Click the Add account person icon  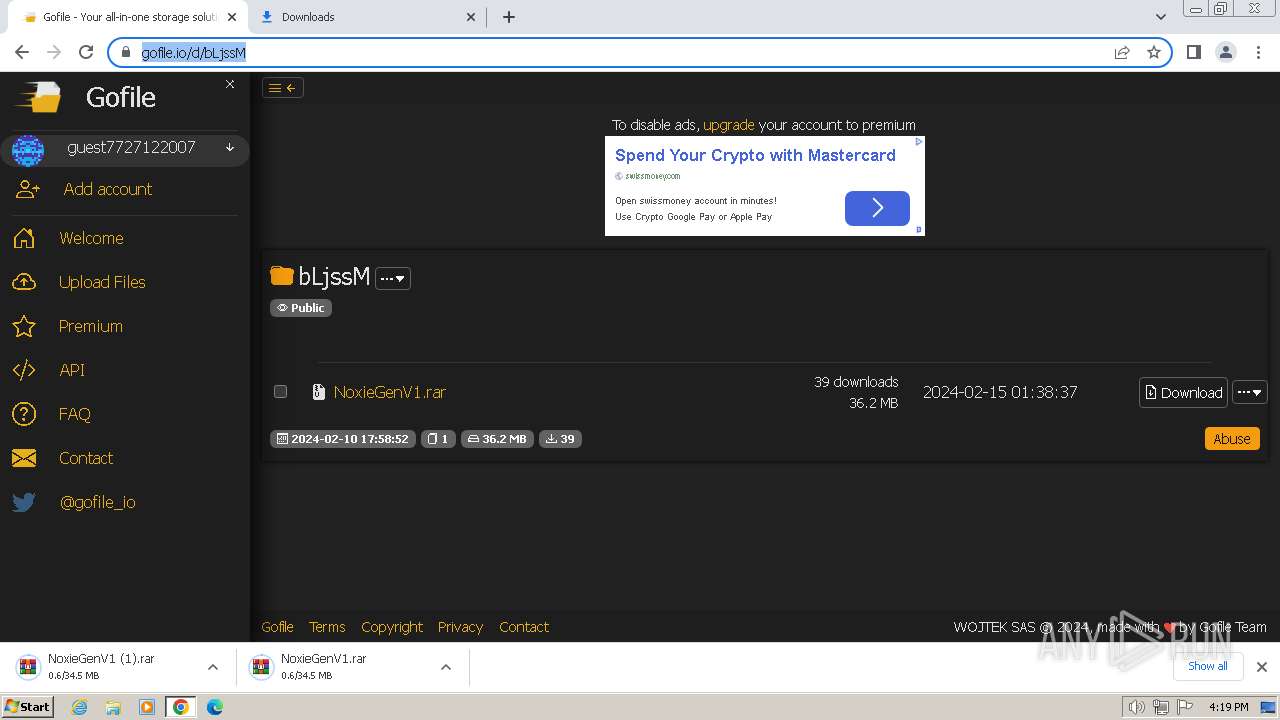pos(28,189)
